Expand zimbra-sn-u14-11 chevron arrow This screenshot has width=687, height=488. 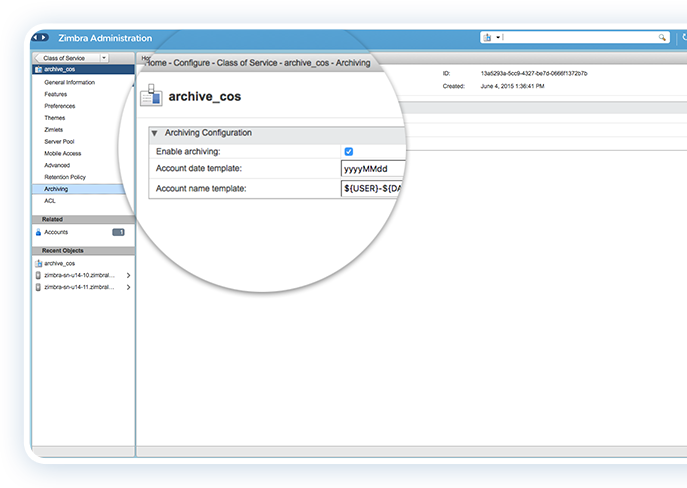pyautogui.click(x=128, y=287)
